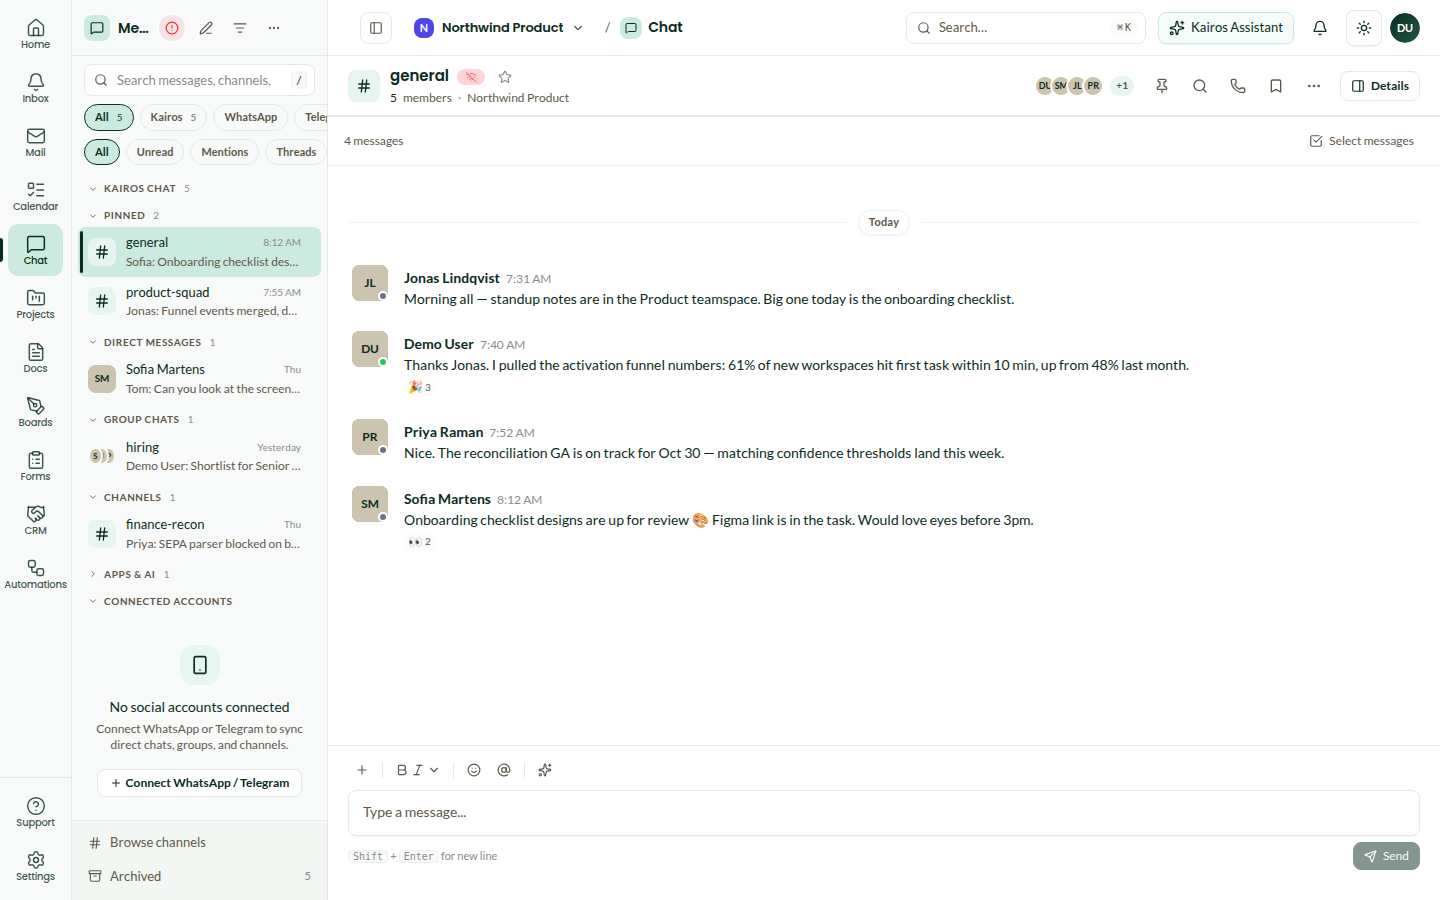1440x900 pixels.
Task: Toggle the Details panel
Action: point(1380,86)
